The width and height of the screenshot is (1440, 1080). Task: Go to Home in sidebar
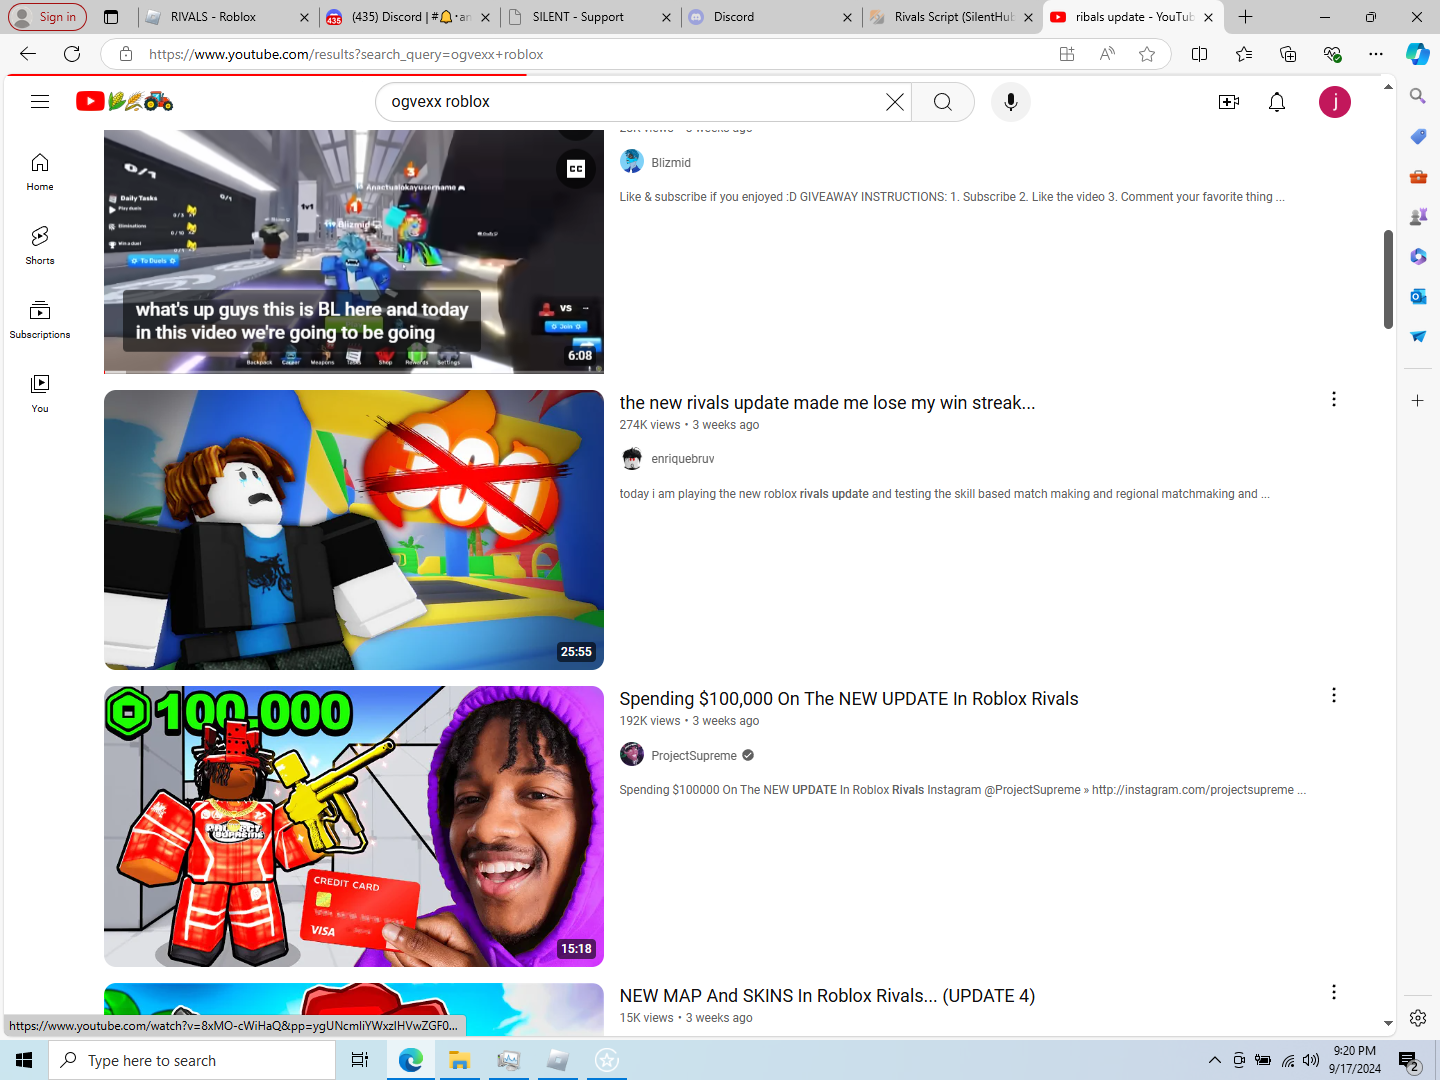pos(40,172)
